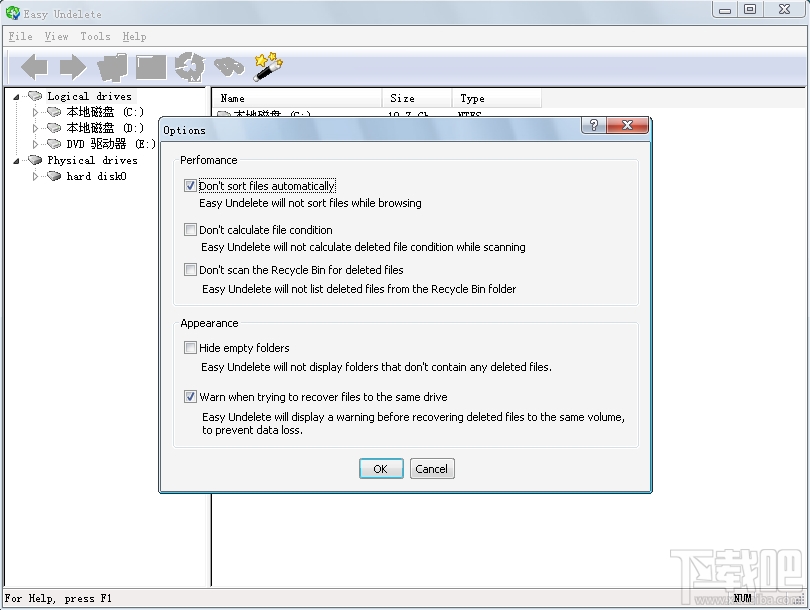Collapse the Logical drives tree node

[15, 96]
